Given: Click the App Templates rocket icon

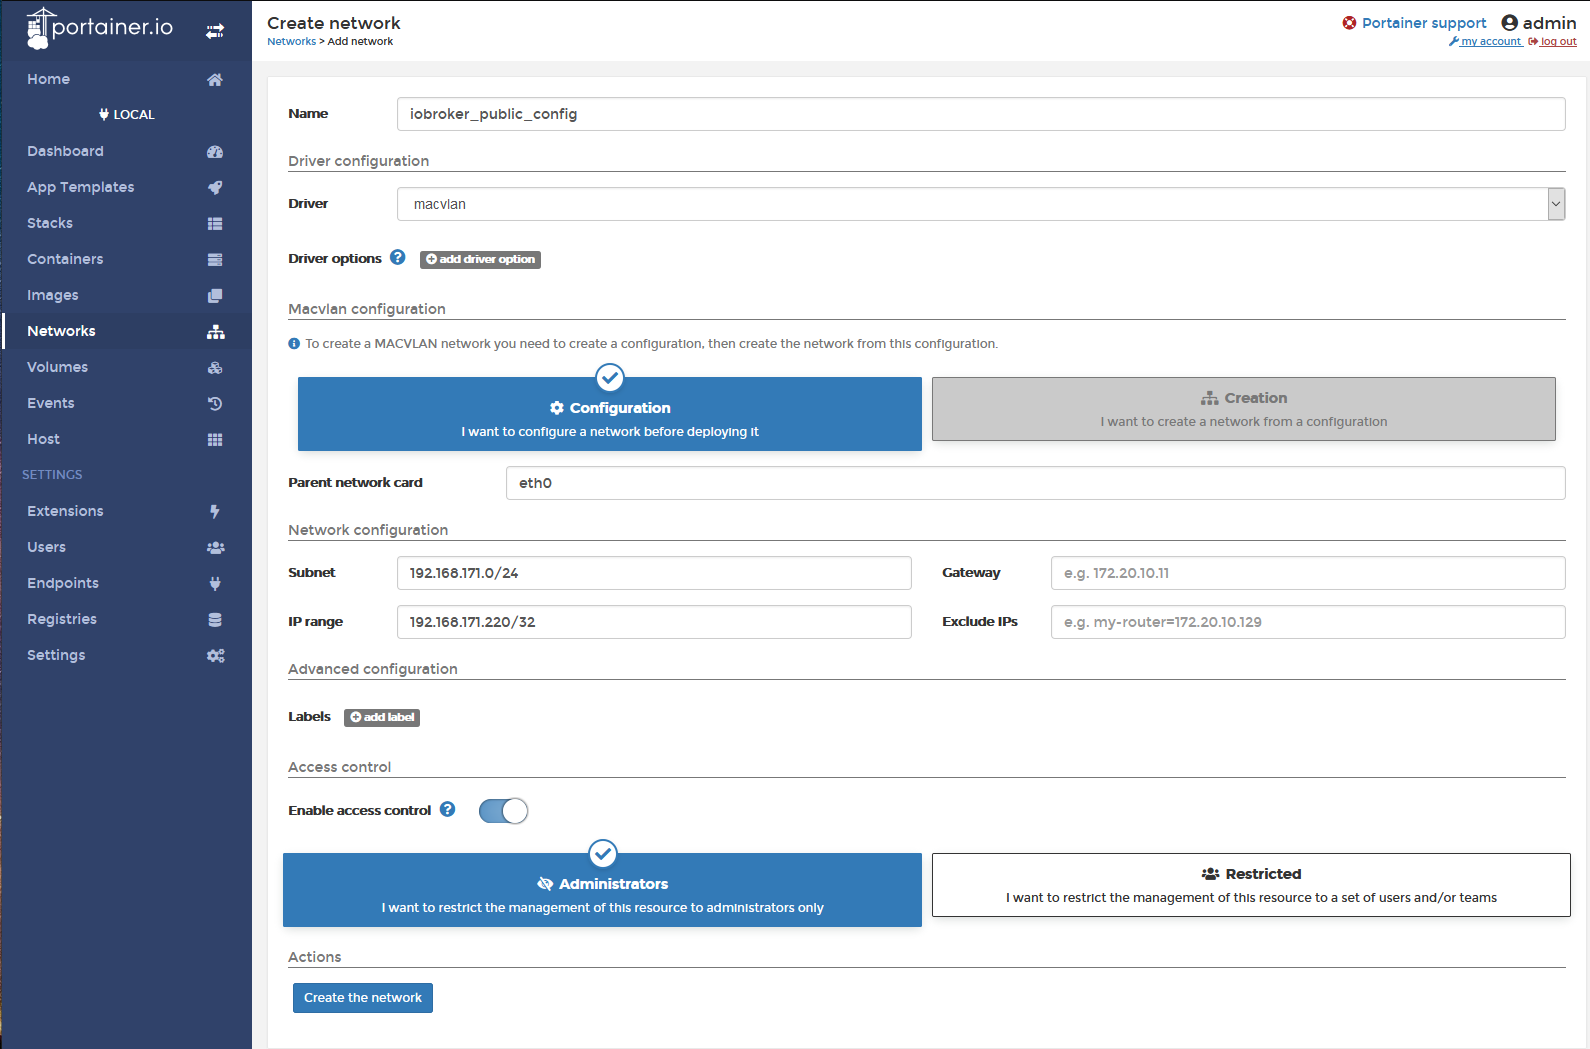Looking at the screenshot, I should [x=214, y=188].
